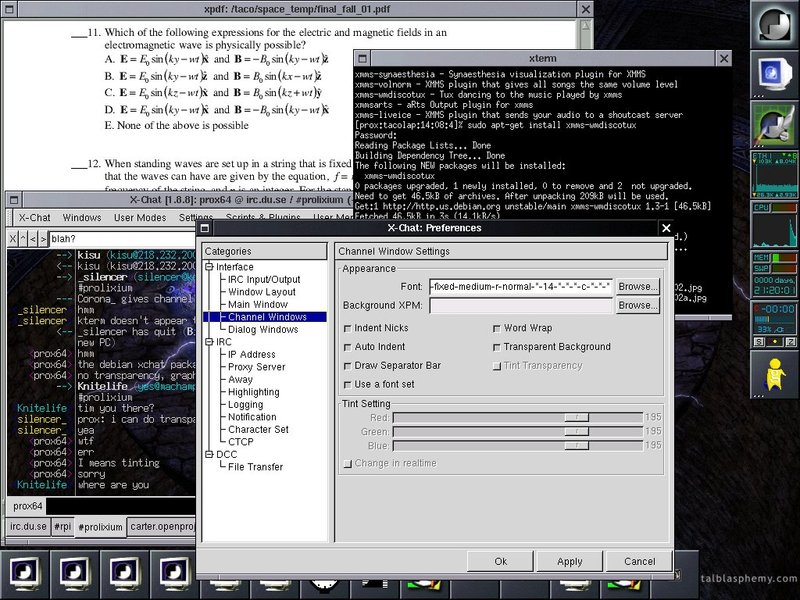Viewport: 800px width, 600px height.
Task: Click the xpdf vertical scrollbar up arrow
Action: (x=585, y=27)
